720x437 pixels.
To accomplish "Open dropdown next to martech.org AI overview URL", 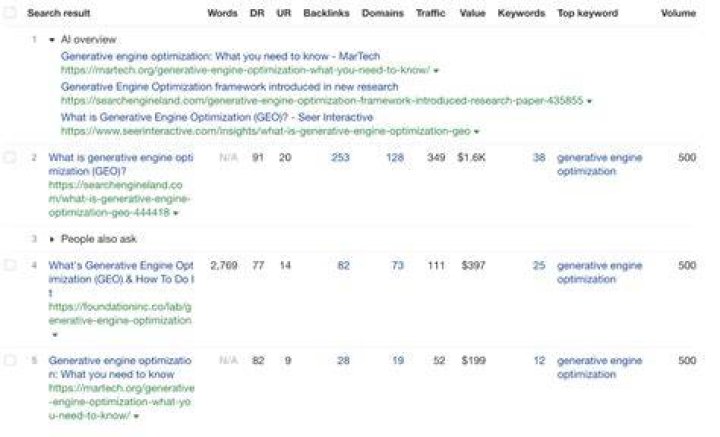I will [436, 71].
